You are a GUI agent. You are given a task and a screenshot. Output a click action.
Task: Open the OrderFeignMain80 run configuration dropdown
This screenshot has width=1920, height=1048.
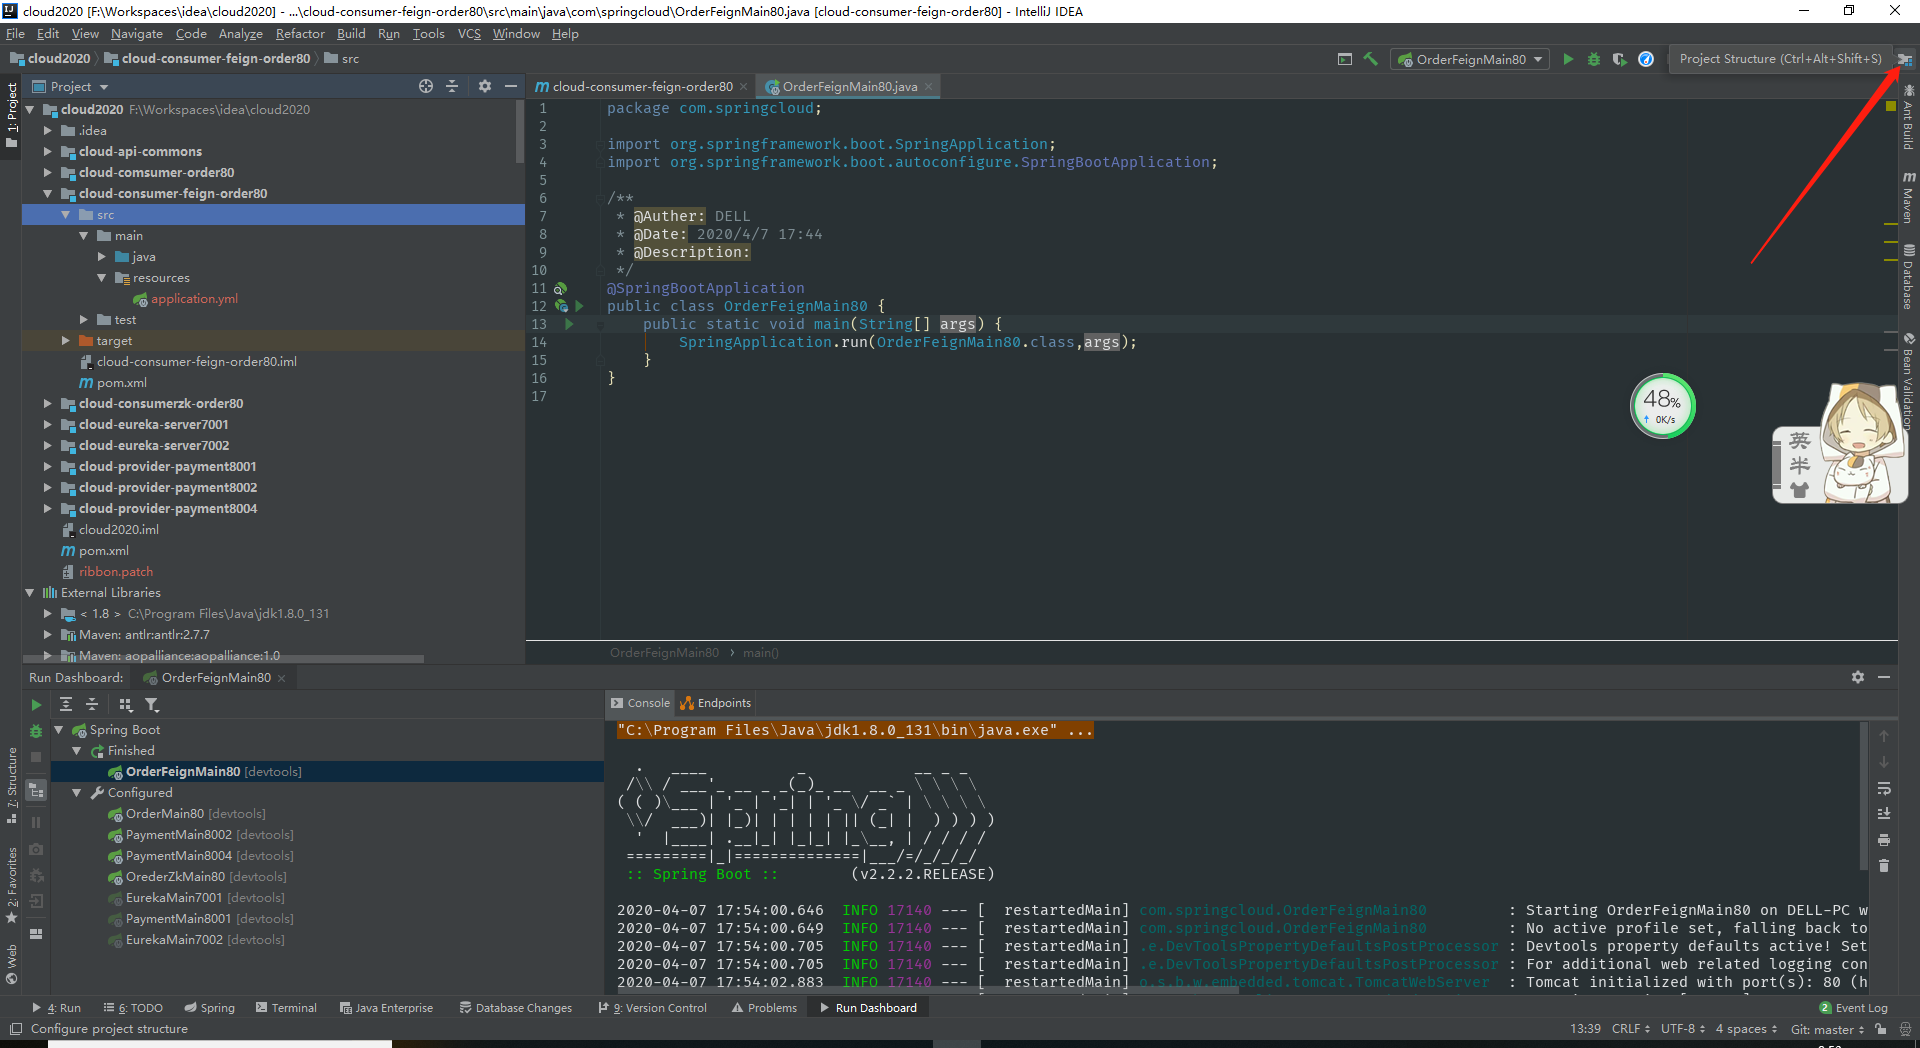pyautogui.click(x=1472, y=59)
